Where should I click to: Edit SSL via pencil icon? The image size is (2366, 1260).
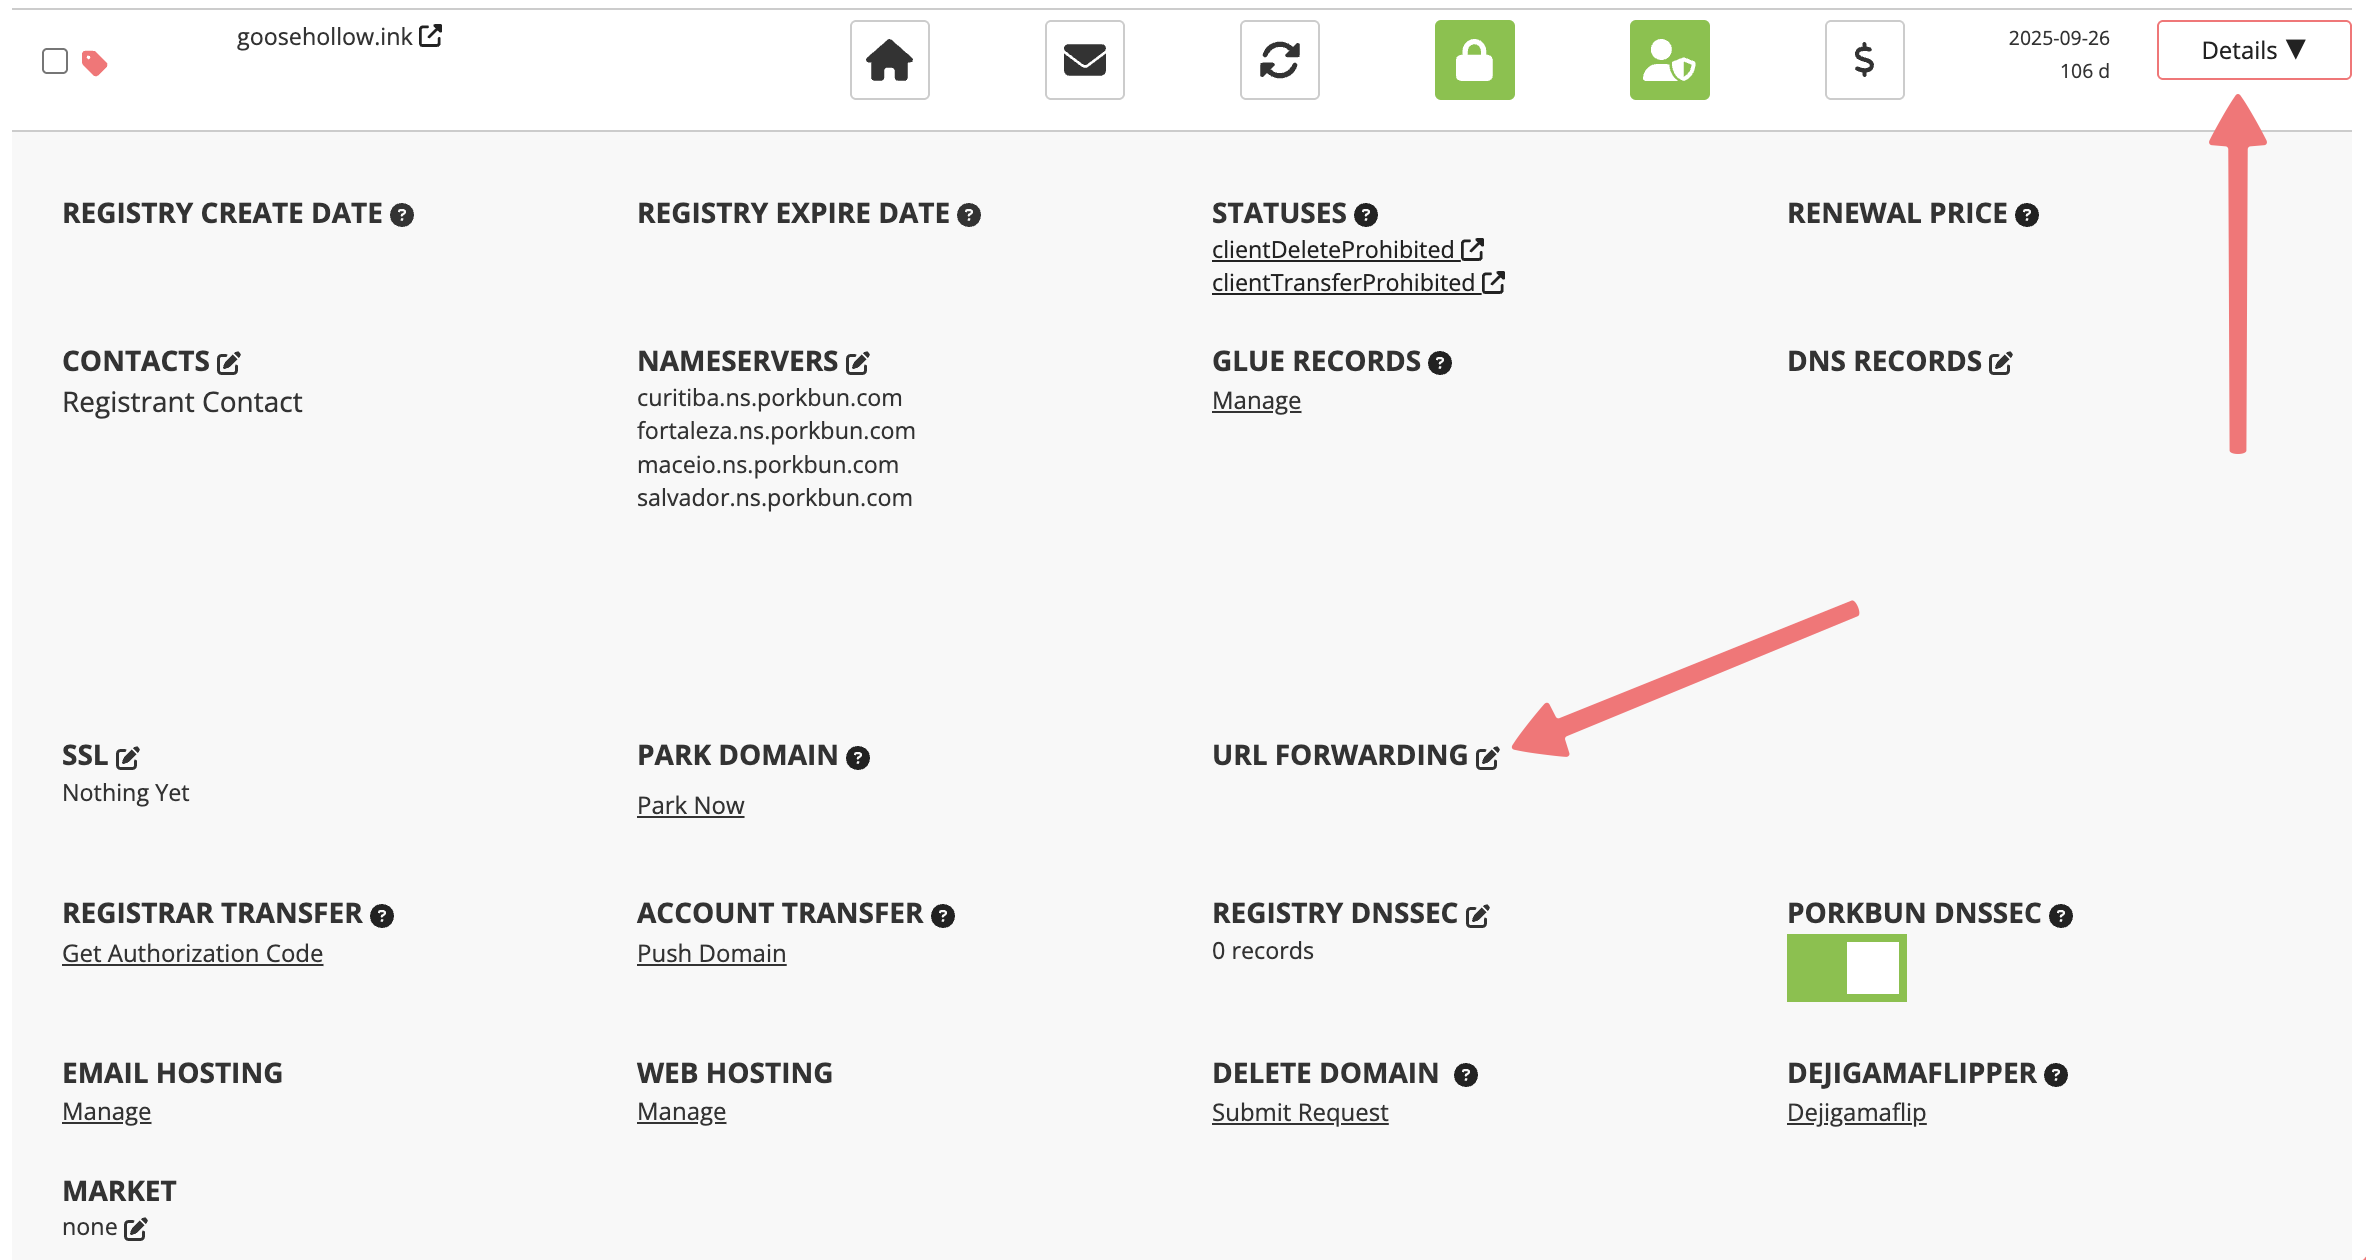[x=128, y=757]
